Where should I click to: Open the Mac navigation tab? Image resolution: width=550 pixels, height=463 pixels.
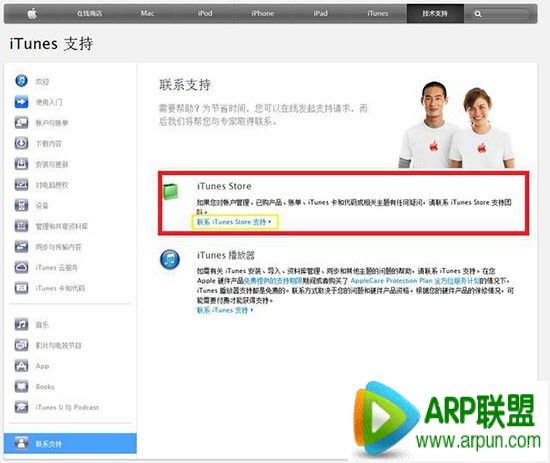147,13
